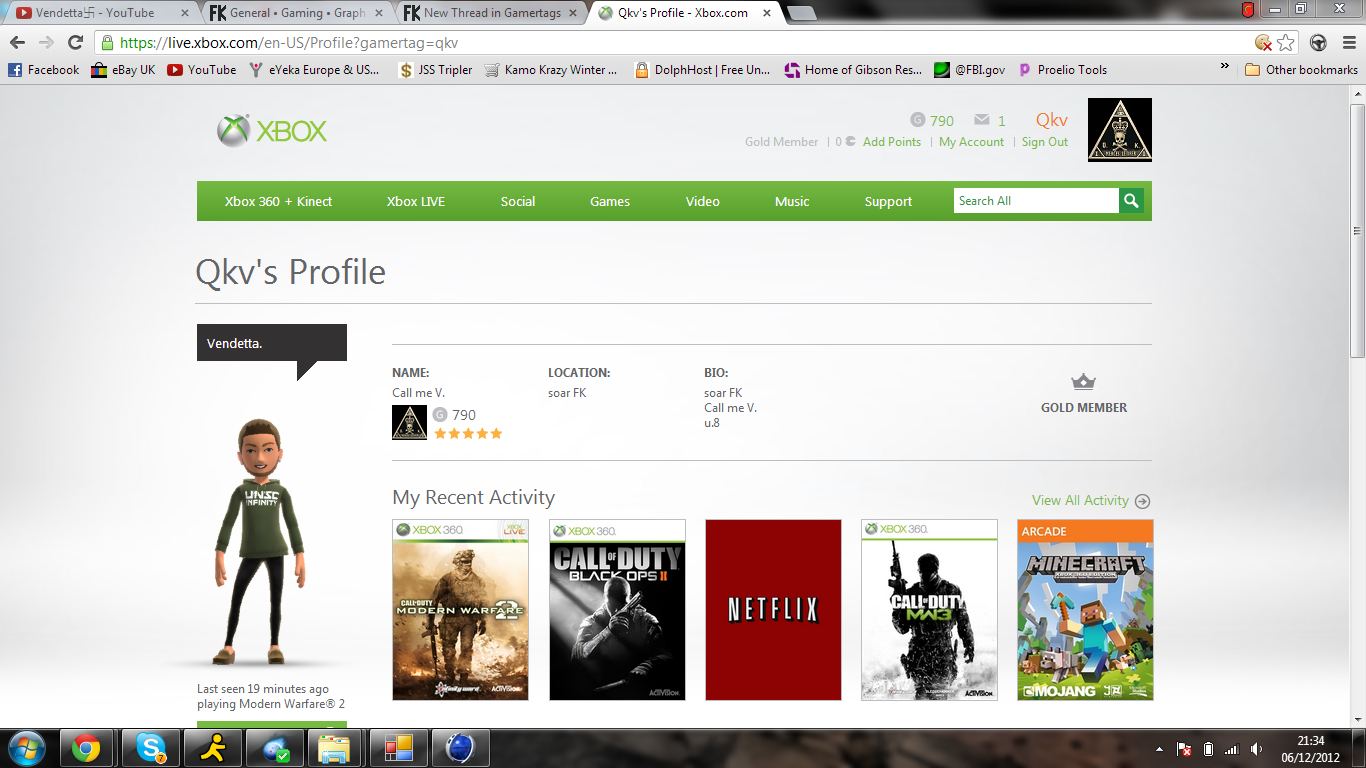Open the Chrome extension icon beside star
This screenshot has width=1366, height=768.
point(1319,43)
